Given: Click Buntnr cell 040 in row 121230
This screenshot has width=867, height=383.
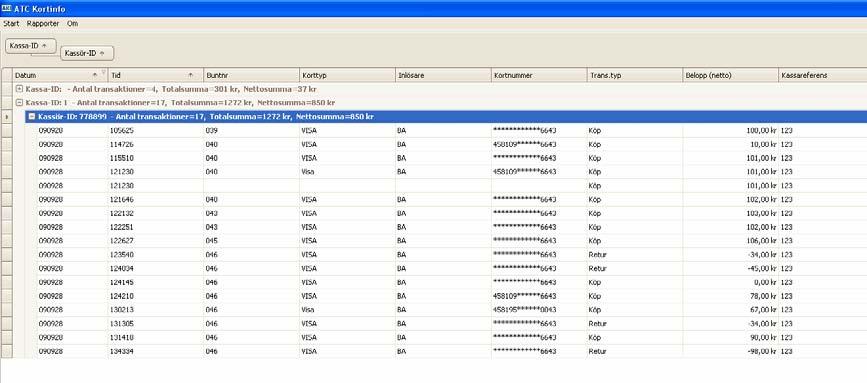Looking at the screenshot, I should [252, 172].
